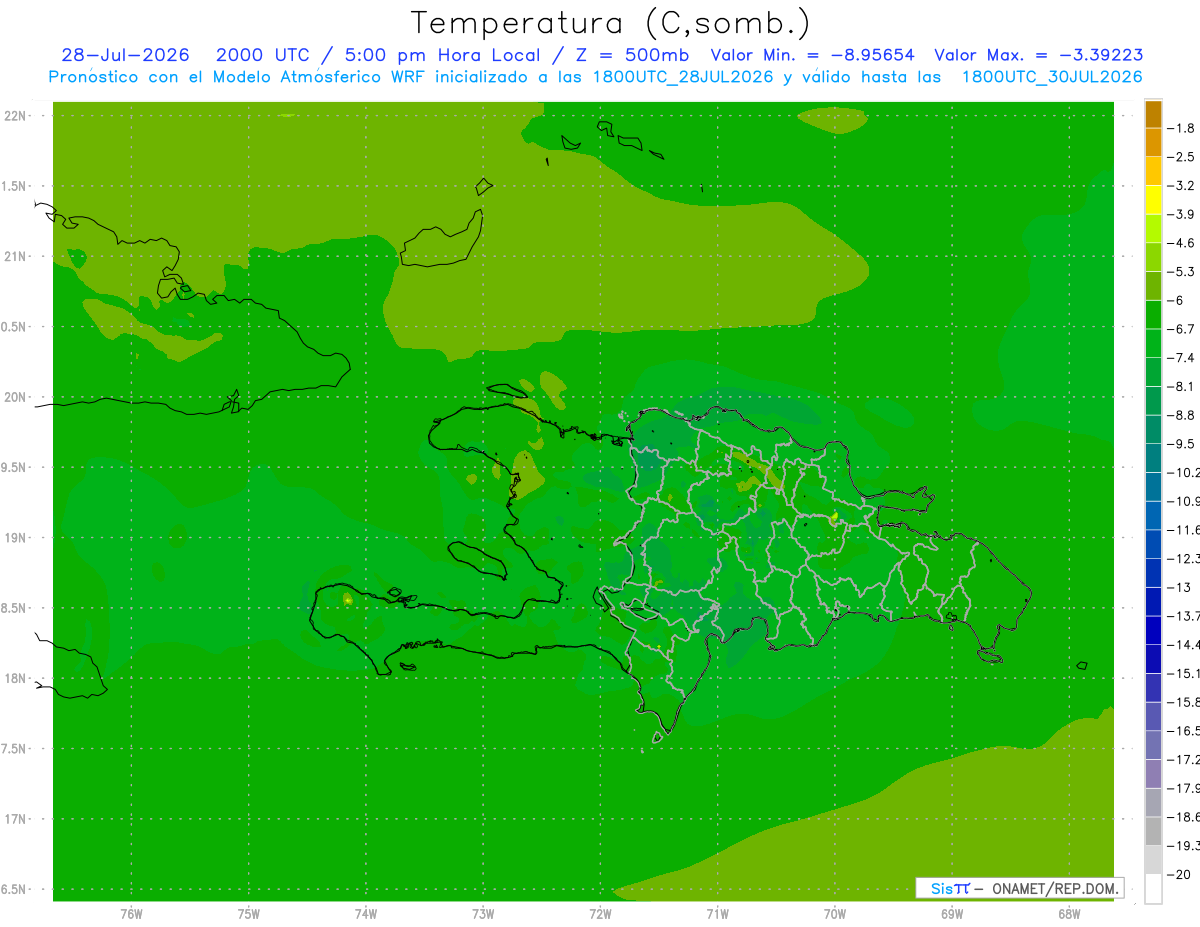The width and height of the screenshot is (1200, 927).
Task: Click the "22N" latitude axis label
Action: point(17,116)
